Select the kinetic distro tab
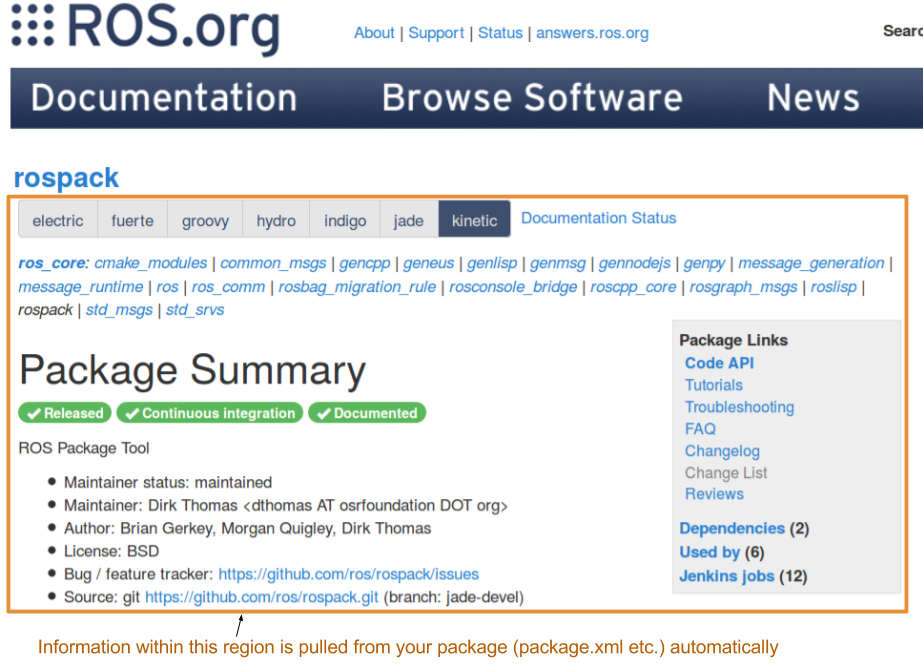This screenshot has height=668, width=923. [474, 220]
